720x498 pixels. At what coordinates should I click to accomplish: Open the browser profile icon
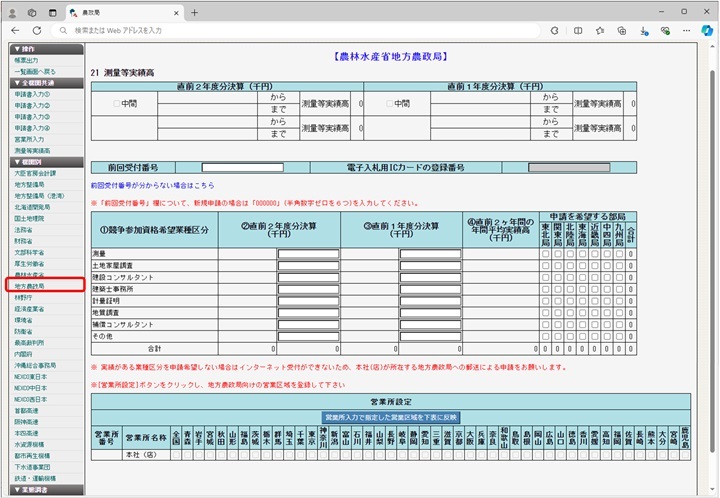pyautogui.click(x=12, y=13)
